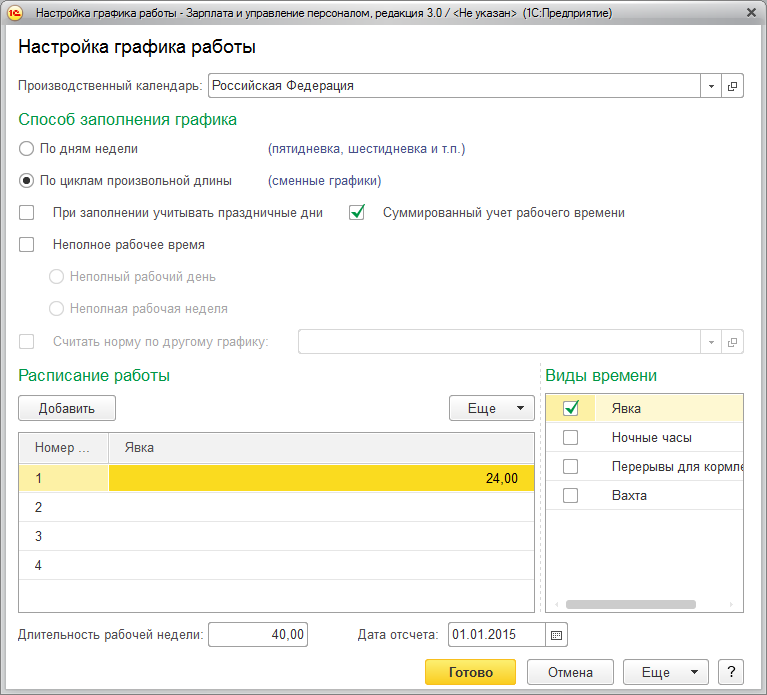Uncheck the Явка time type checkbox

(x=571, y=408)
